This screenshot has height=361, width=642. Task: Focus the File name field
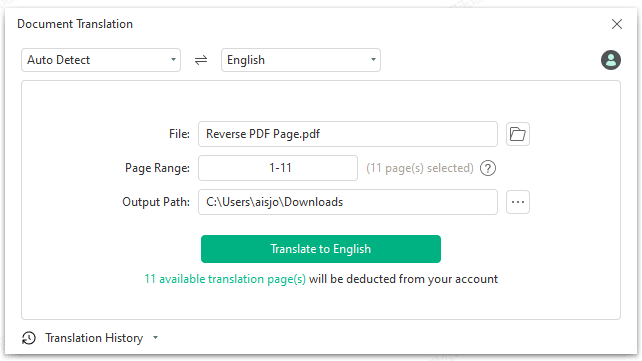(x=348, y=134)
